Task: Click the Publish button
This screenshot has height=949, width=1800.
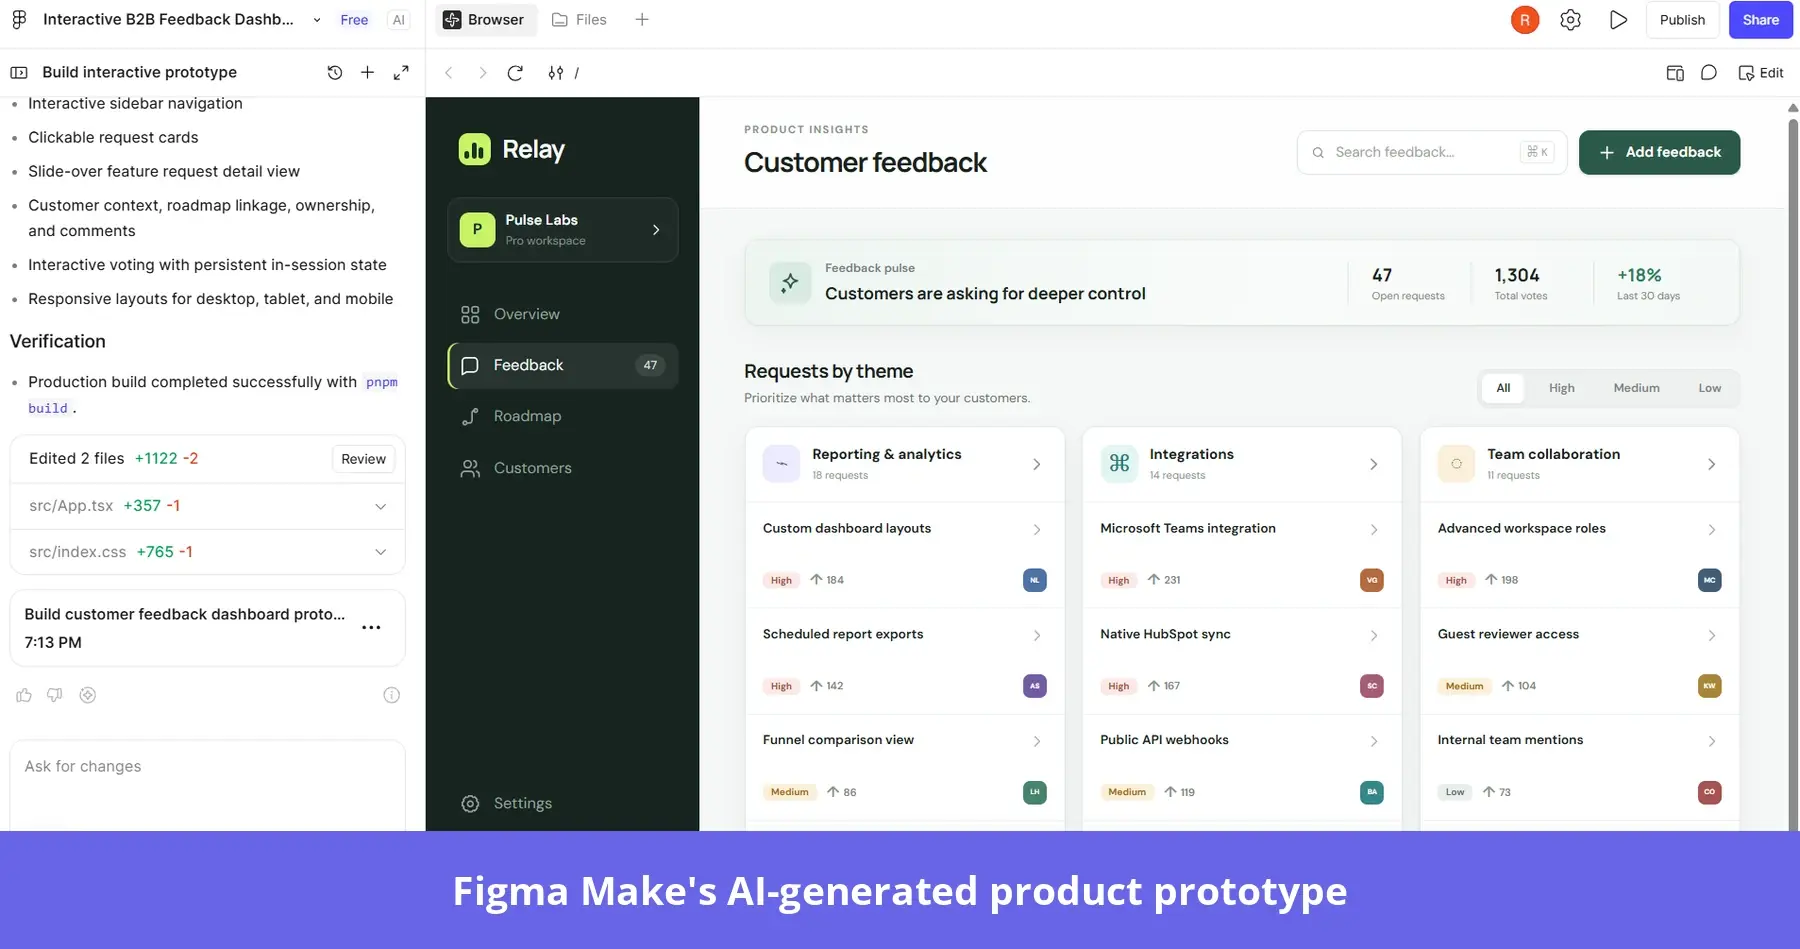Action: click(1682, 20)
